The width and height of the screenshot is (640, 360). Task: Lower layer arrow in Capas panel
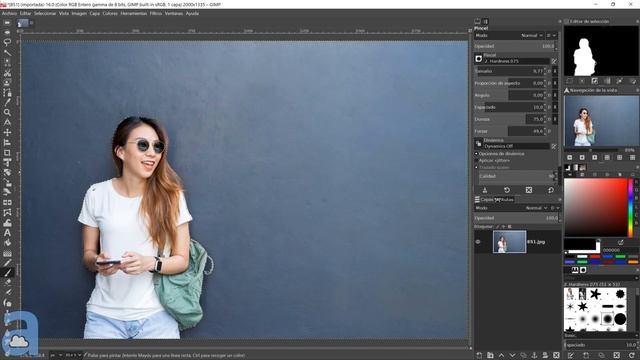[512, 356]
